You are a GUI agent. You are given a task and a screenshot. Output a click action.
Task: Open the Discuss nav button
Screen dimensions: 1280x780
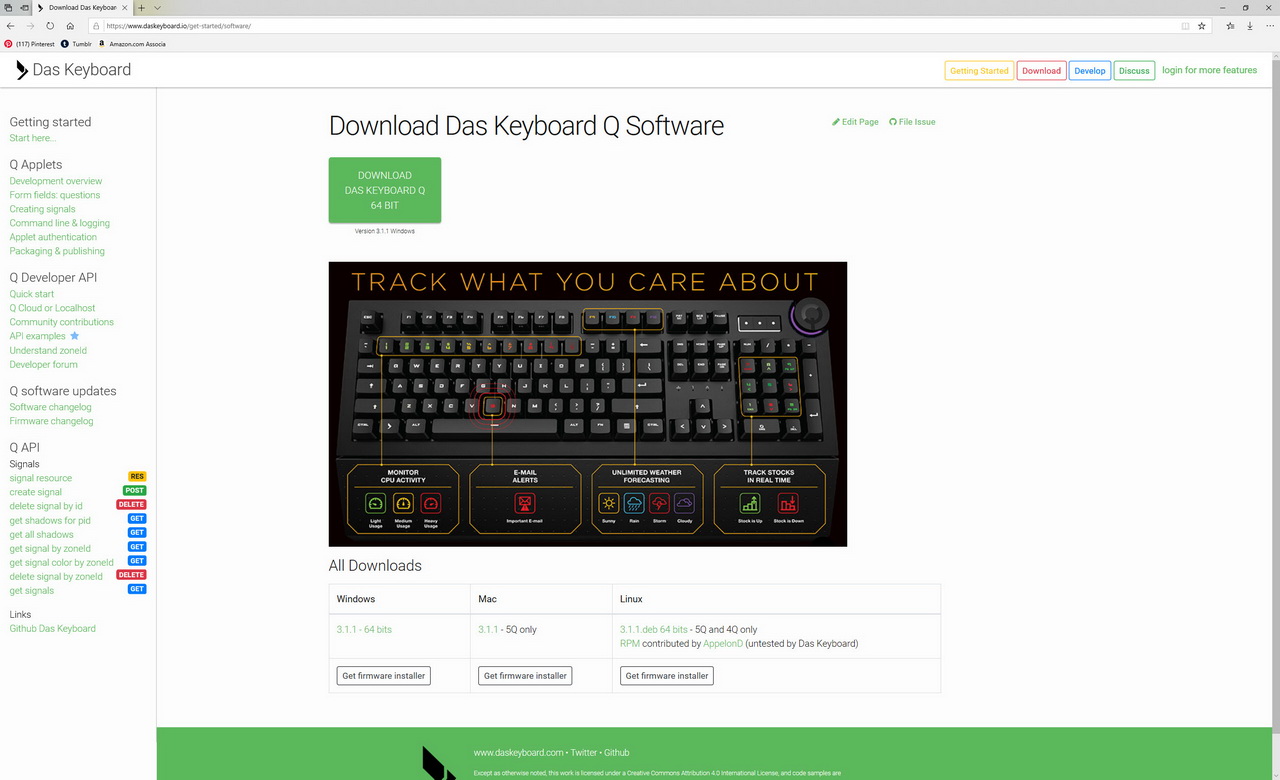[x=1134, y=71]
